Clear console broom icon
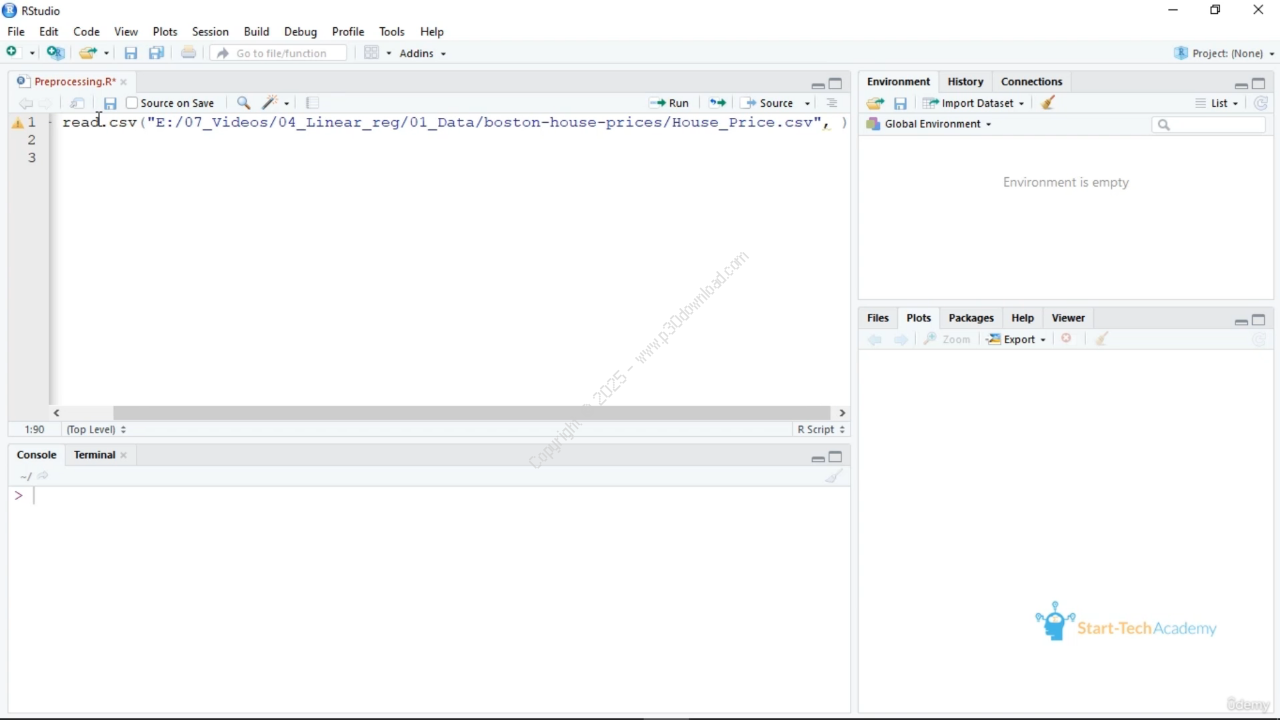The width and height of the screenshot is (1280, 720). click(834, 476)
